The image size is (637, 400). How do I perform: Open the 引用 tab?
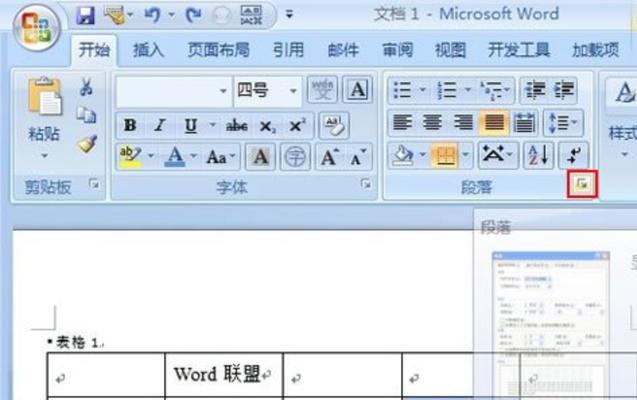point(288,50)
